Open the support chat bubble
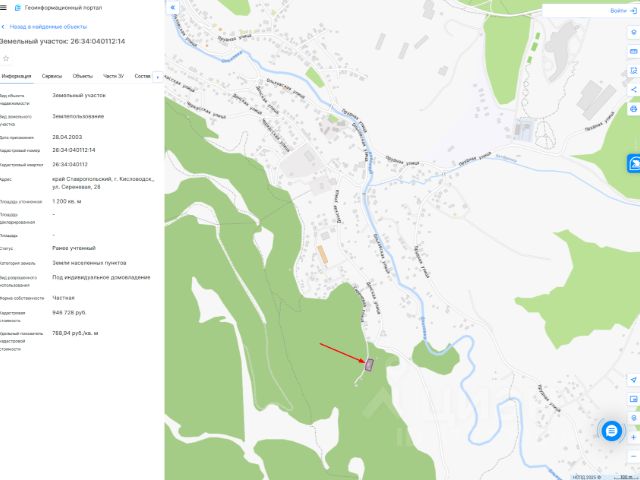The width and height of the screenshot is (640, 480). tap(611, 431)
